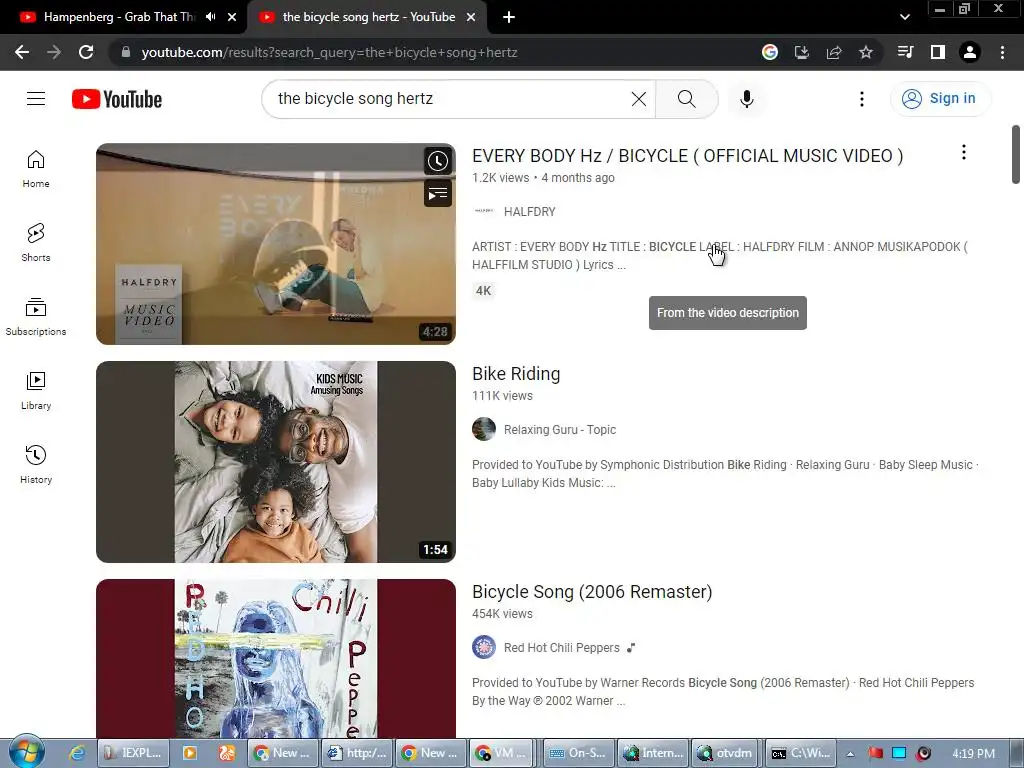Open the otvdm taskbar item
This screenshot has width=1024, height=768.
[x=726, y=753]
